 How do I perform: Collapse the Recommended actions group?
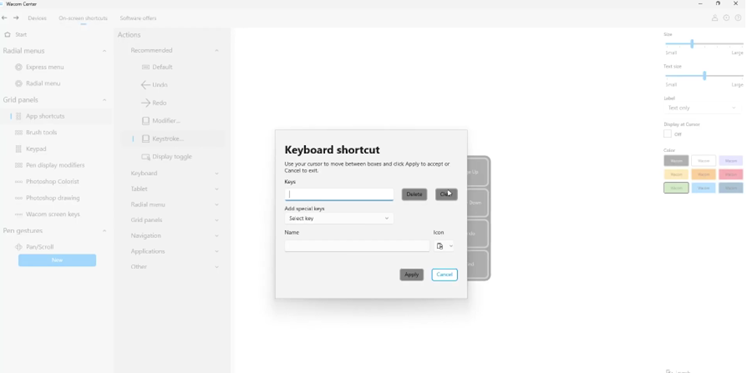point(217,50)
